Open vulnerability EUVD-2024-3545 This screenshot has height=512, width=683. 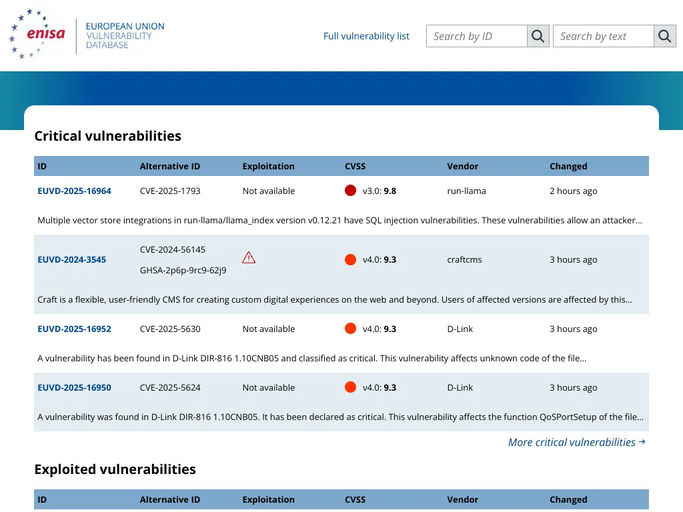pyautogui.click(x=72, y=260)
